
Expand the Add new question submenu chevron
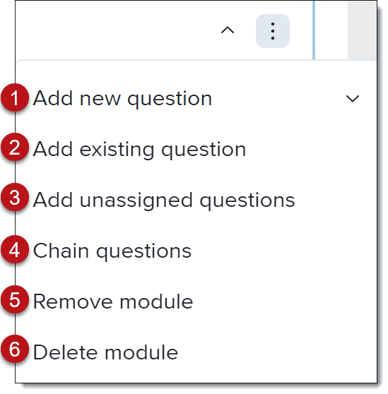point(352,99)
